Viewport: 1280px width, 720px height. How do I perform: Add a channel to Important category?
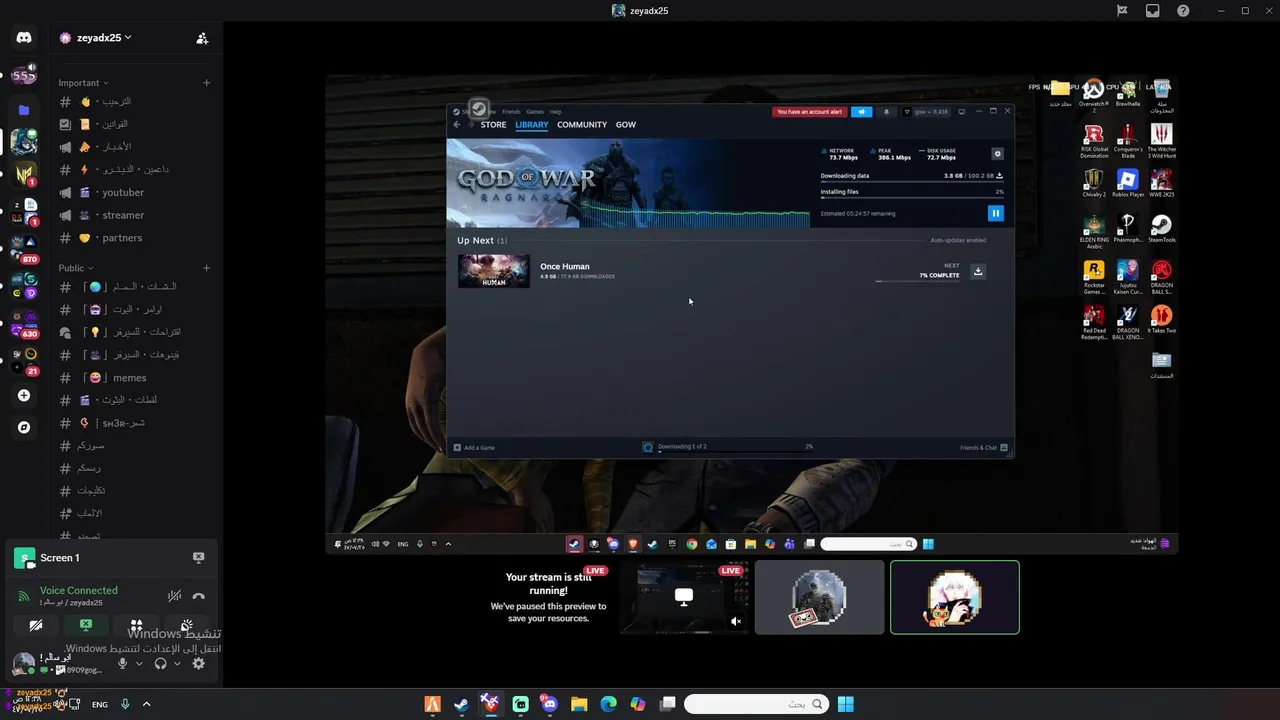click(x=206, y=83)
